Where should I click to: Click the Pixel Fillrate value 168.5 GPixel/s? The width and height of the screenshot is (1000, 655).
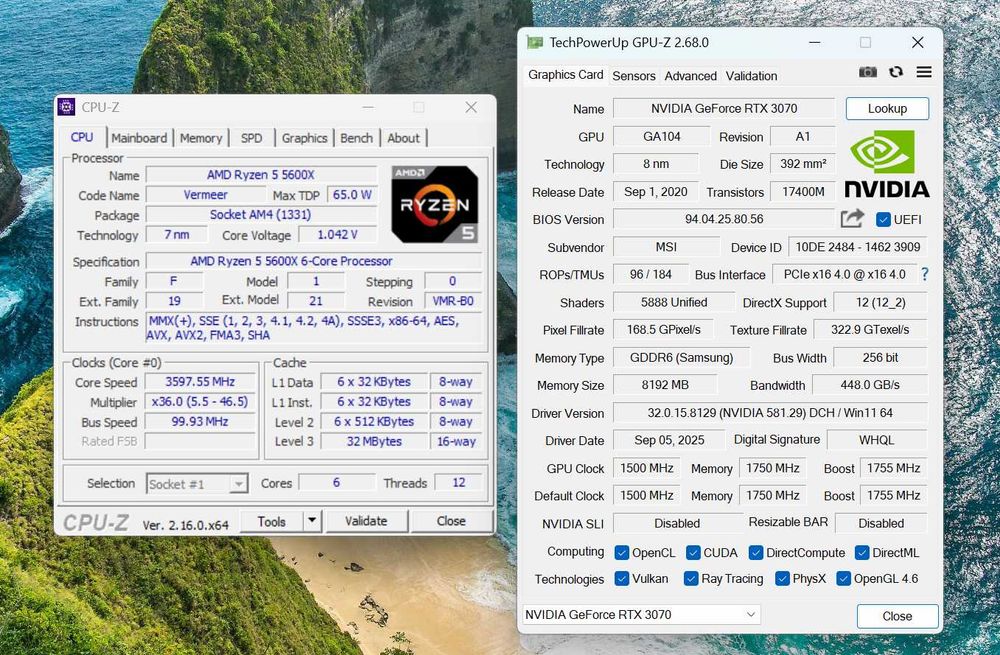tap(663, 330)
